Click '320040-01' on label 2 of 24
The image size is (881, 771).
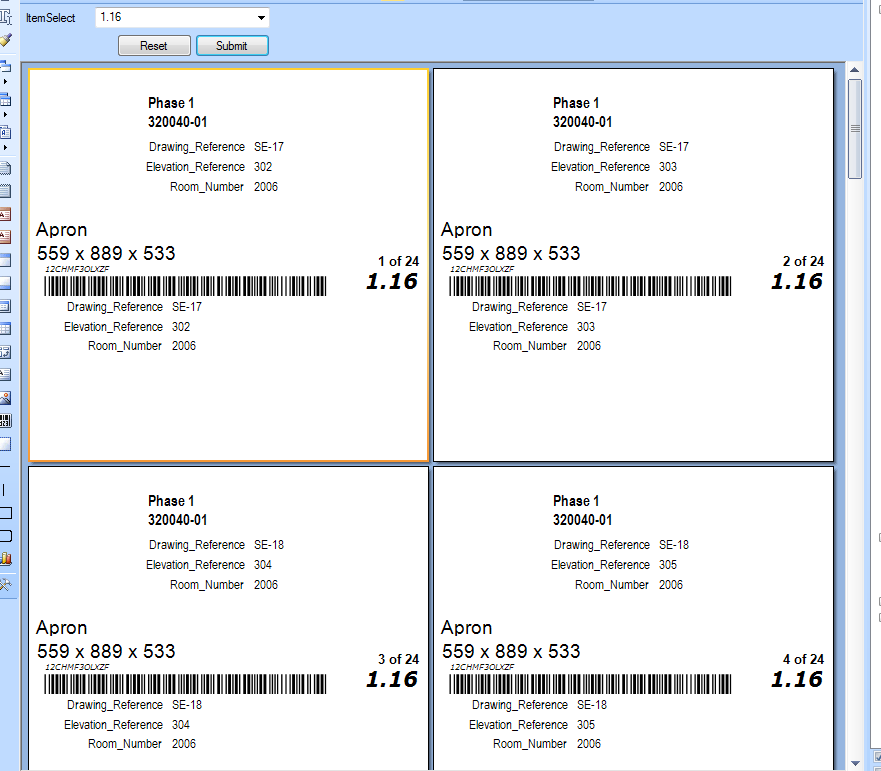(583, 122)
